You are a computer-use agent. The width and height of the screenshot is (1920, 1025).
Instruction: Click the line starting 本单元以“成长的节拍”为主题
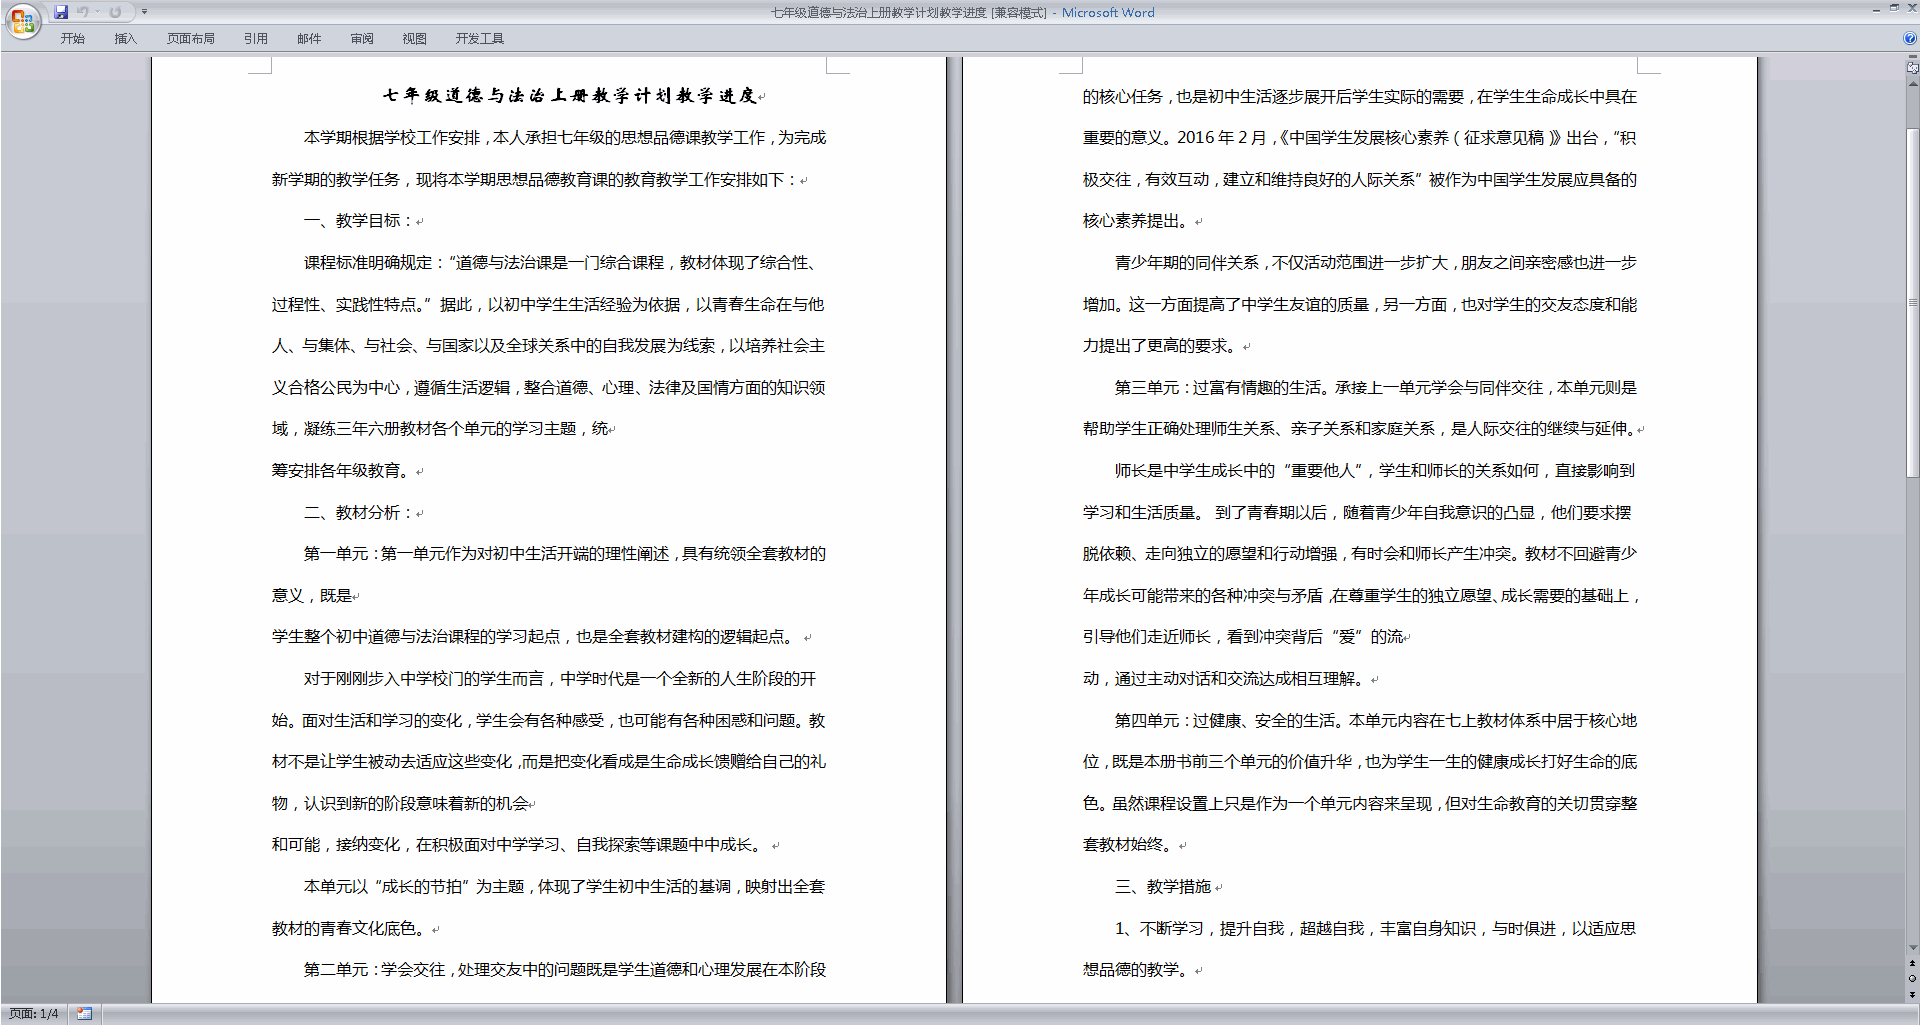click(x=565, y=887)
